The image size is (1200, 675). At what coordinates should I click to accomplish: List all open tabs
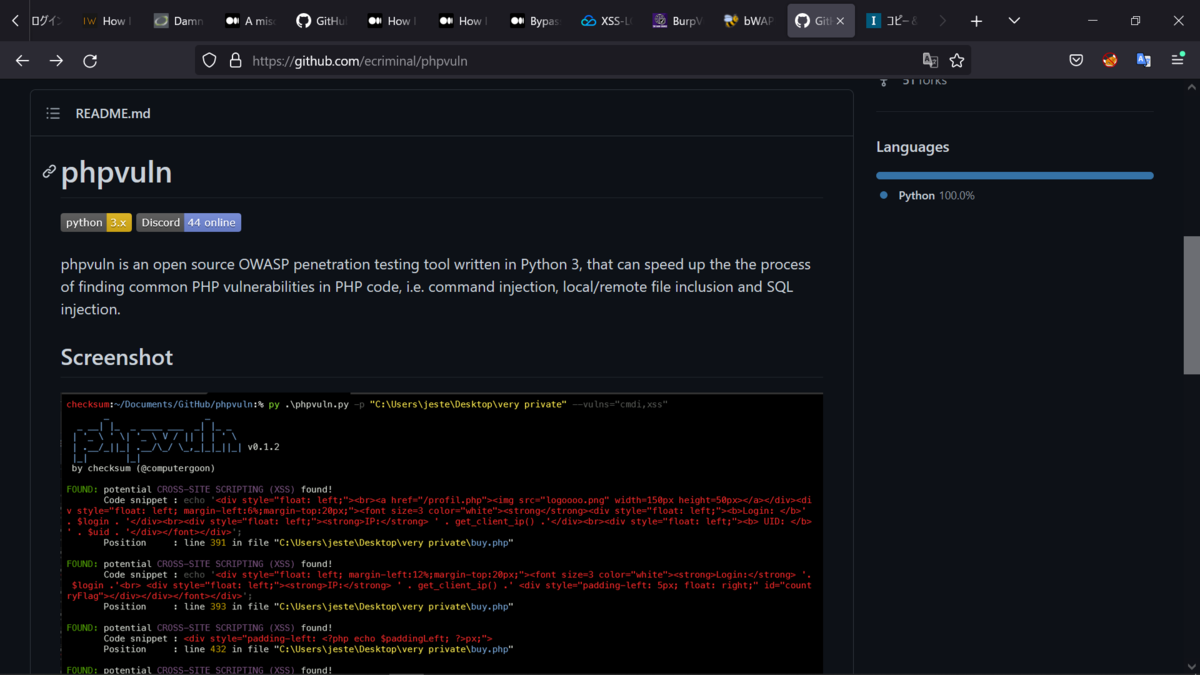[x=1014, y=21]
